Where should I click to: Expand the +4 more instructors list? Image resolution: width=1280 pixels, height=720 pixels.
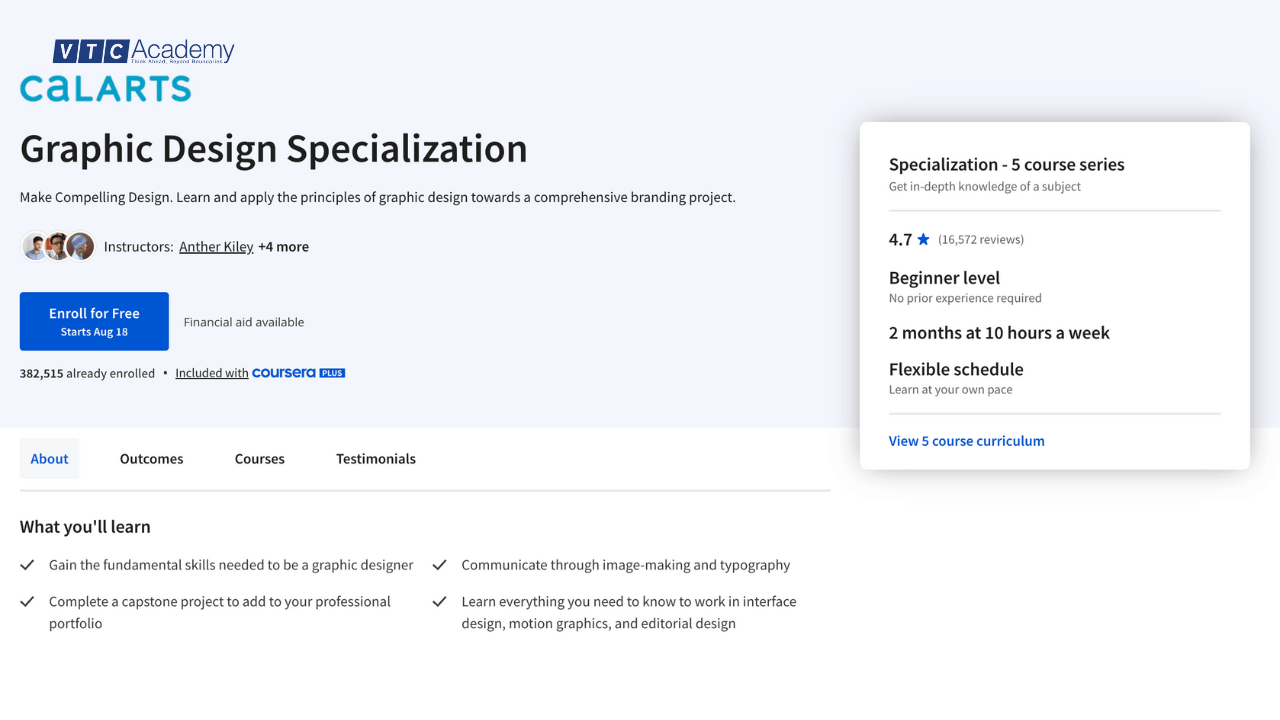pyautogui.click(x=284, y=246)
